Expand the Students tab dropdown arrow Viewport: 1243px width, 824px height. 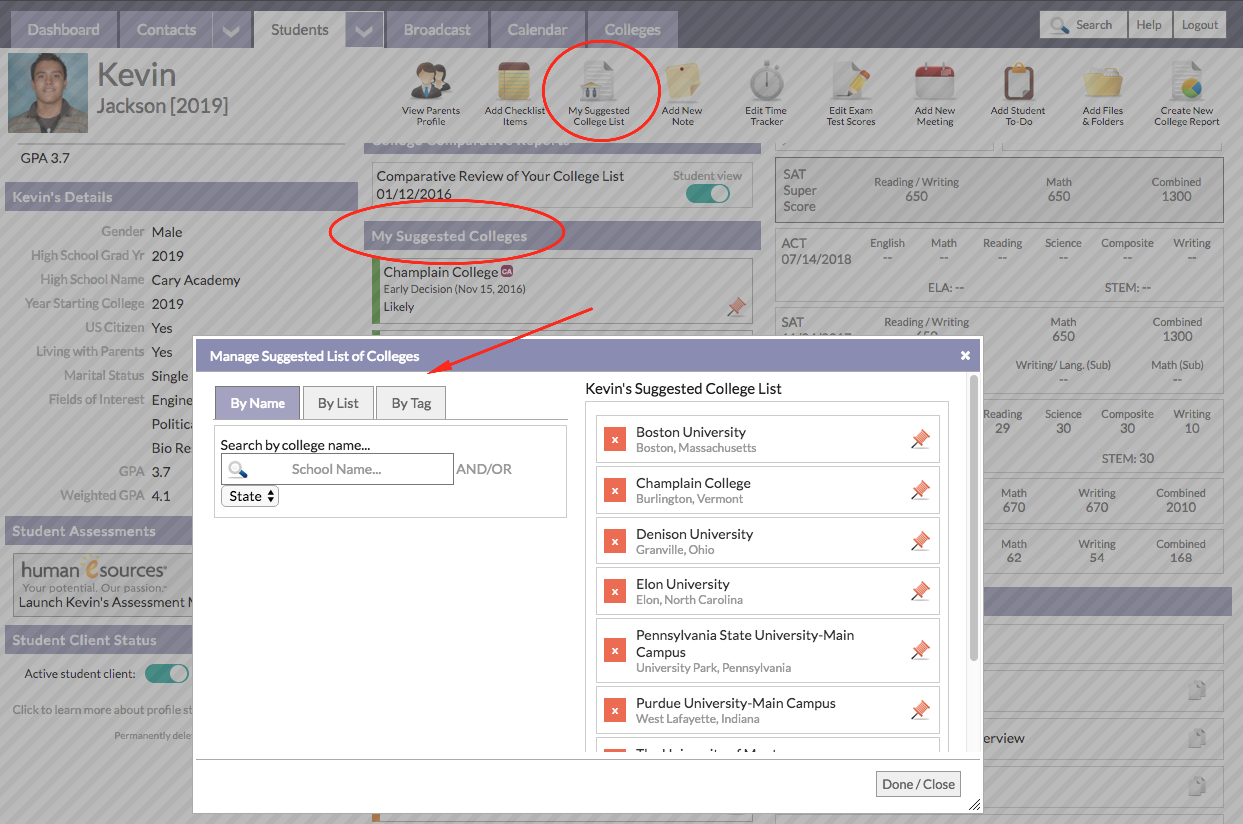[364, 30]
